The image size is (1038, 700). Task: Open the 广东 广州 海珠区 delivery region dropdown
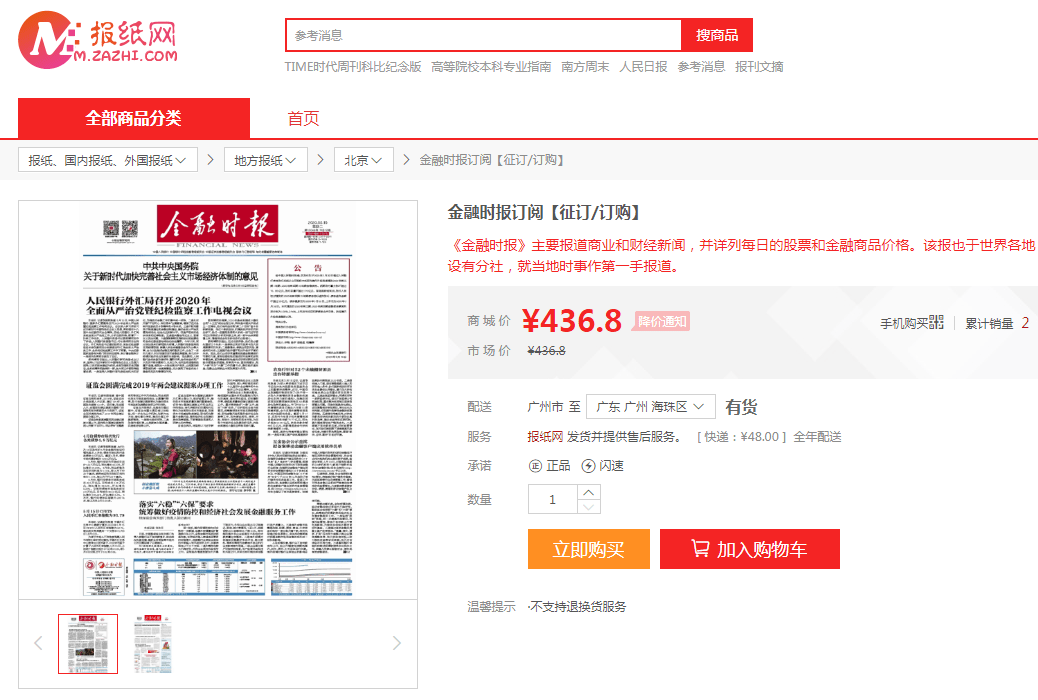[x=651, y=407]
